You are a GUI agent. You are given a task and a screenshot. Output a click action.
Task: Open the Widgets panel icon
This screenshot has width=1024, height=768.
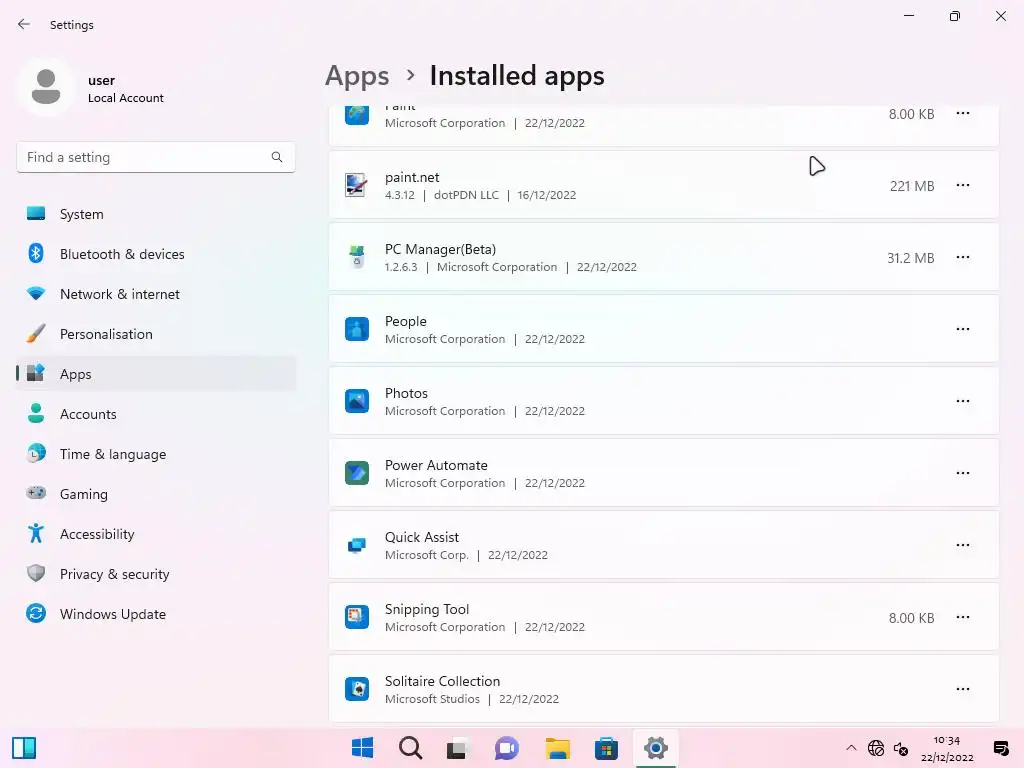(24, 748)
